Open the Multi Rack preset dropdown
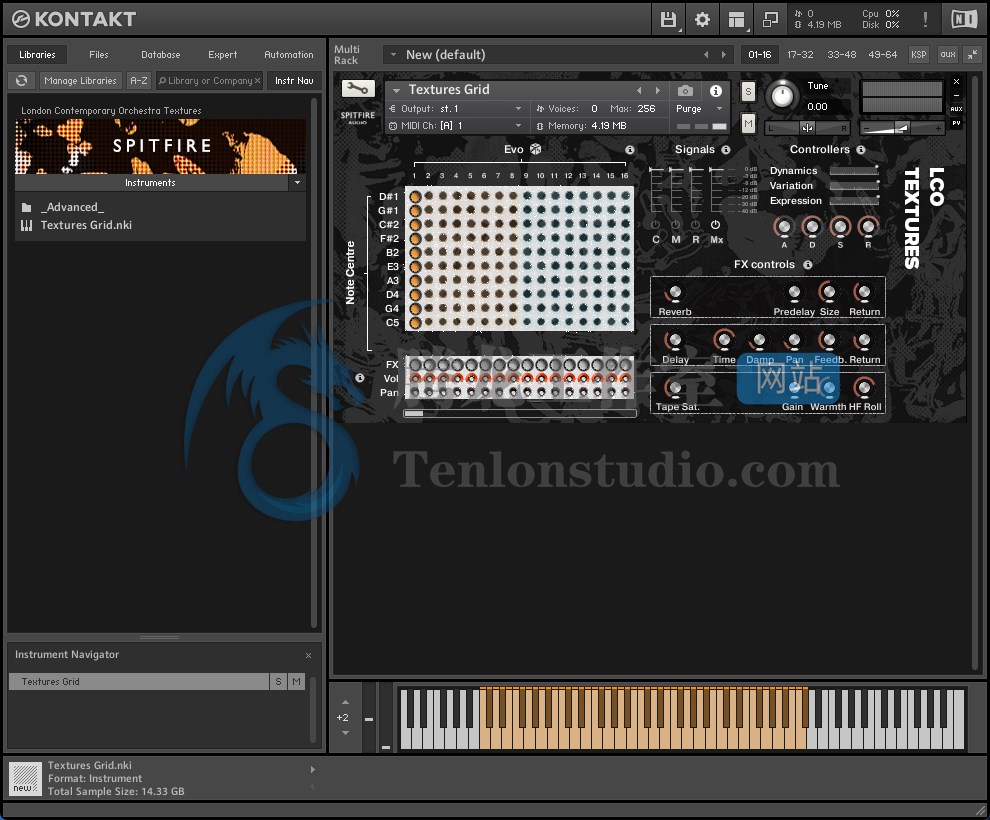 [x=393, y=55]
